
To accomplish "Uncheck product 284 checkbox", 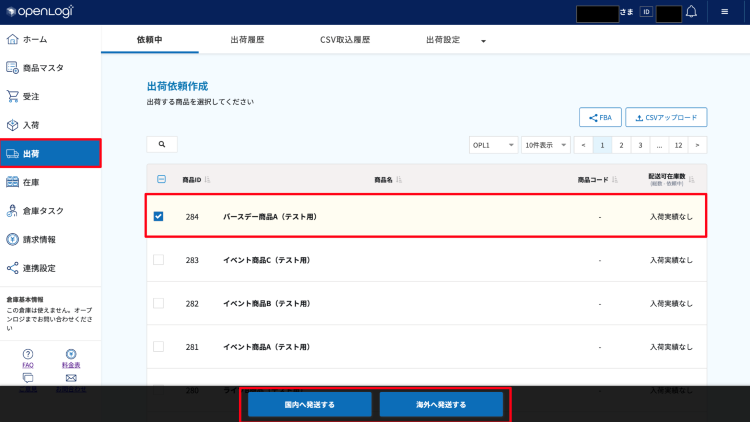I will click(x=158, y=216).
